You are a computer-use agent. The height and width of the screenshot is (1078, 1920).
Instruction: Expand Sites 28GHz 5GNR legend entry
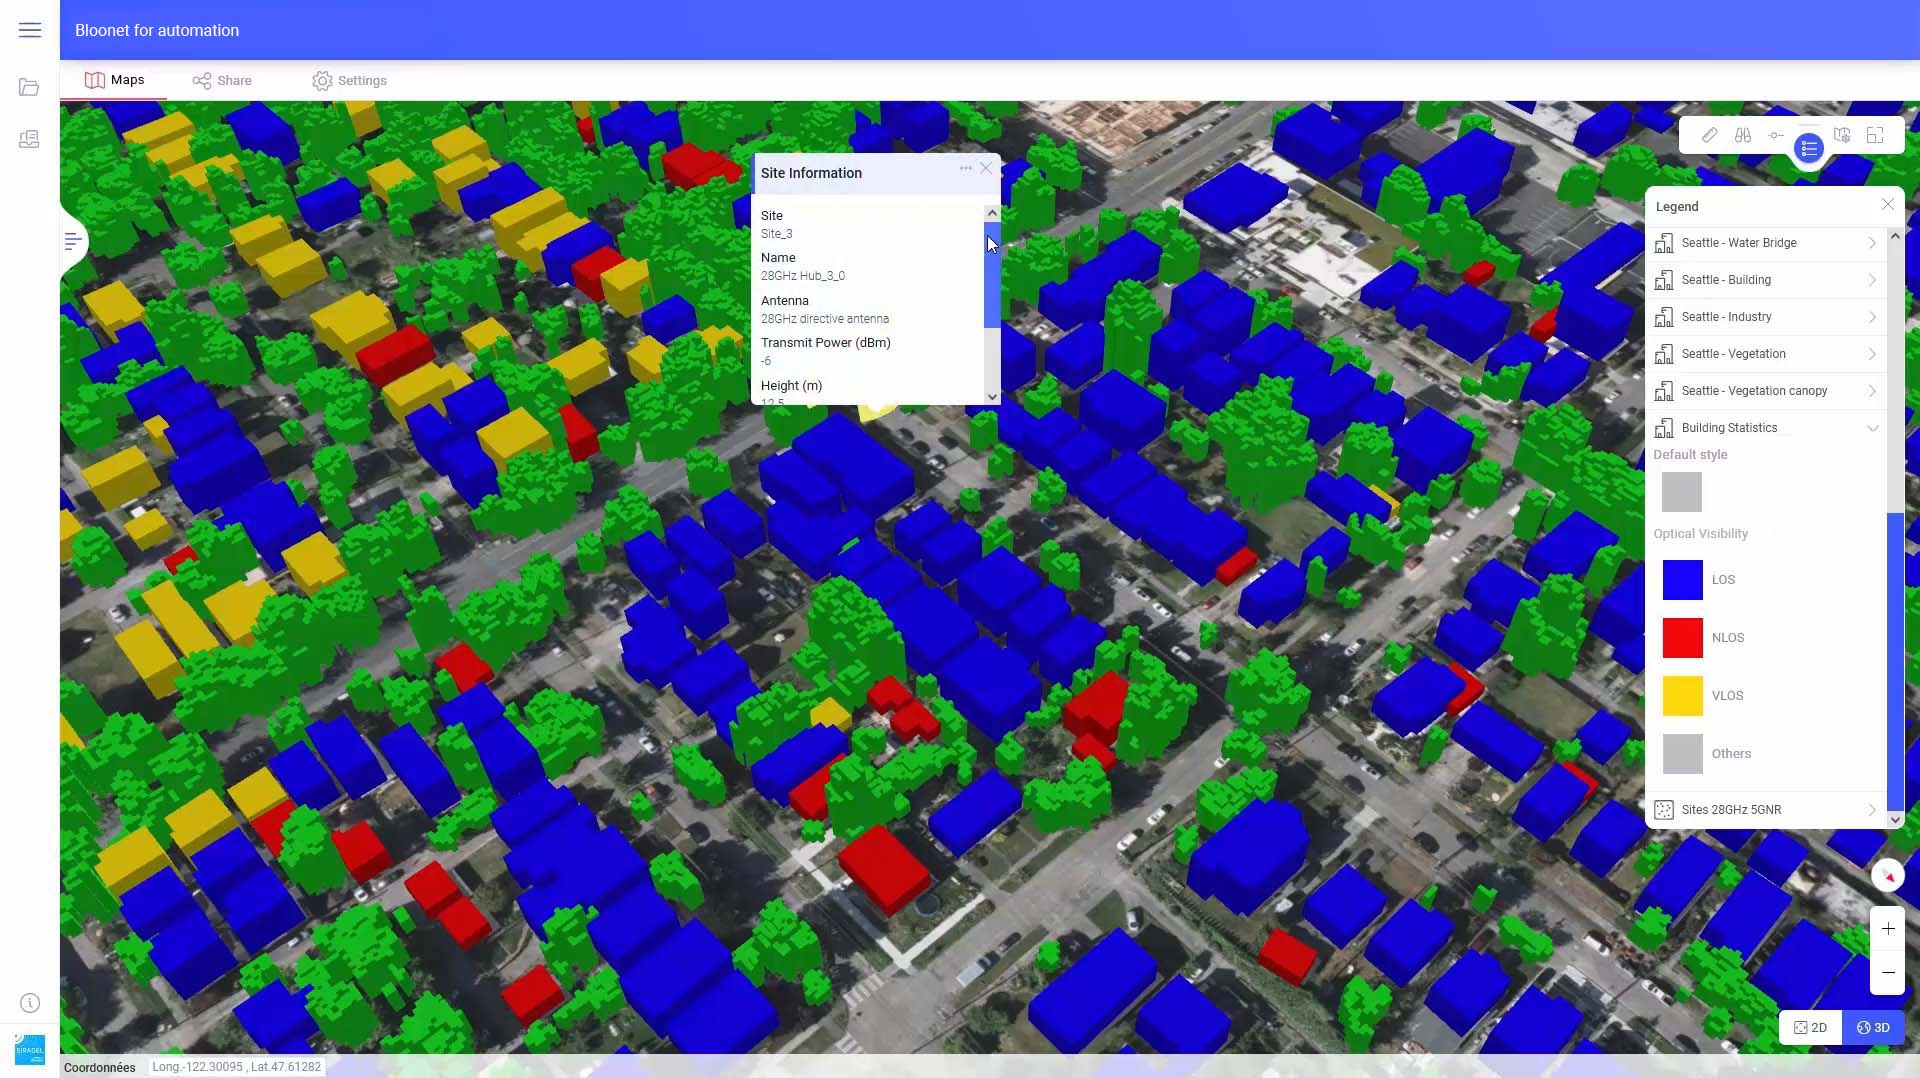tap(1872, 810)
